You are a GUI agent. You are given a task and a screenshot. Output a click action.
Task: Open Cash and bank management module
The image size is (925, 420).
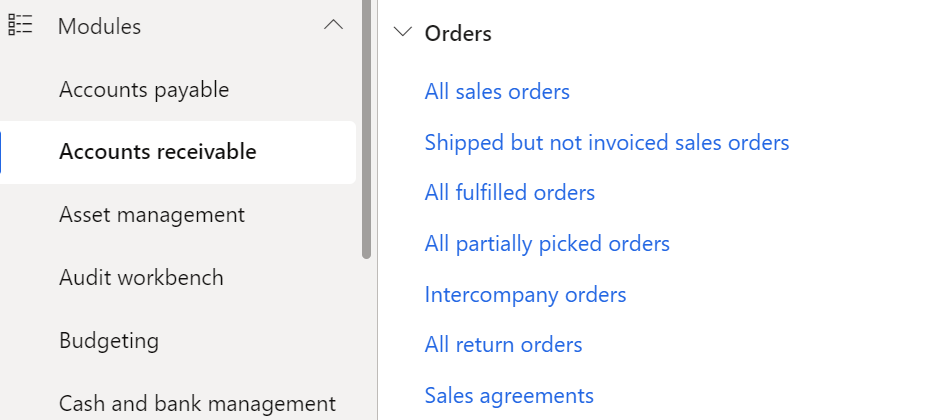click(197, 403)
